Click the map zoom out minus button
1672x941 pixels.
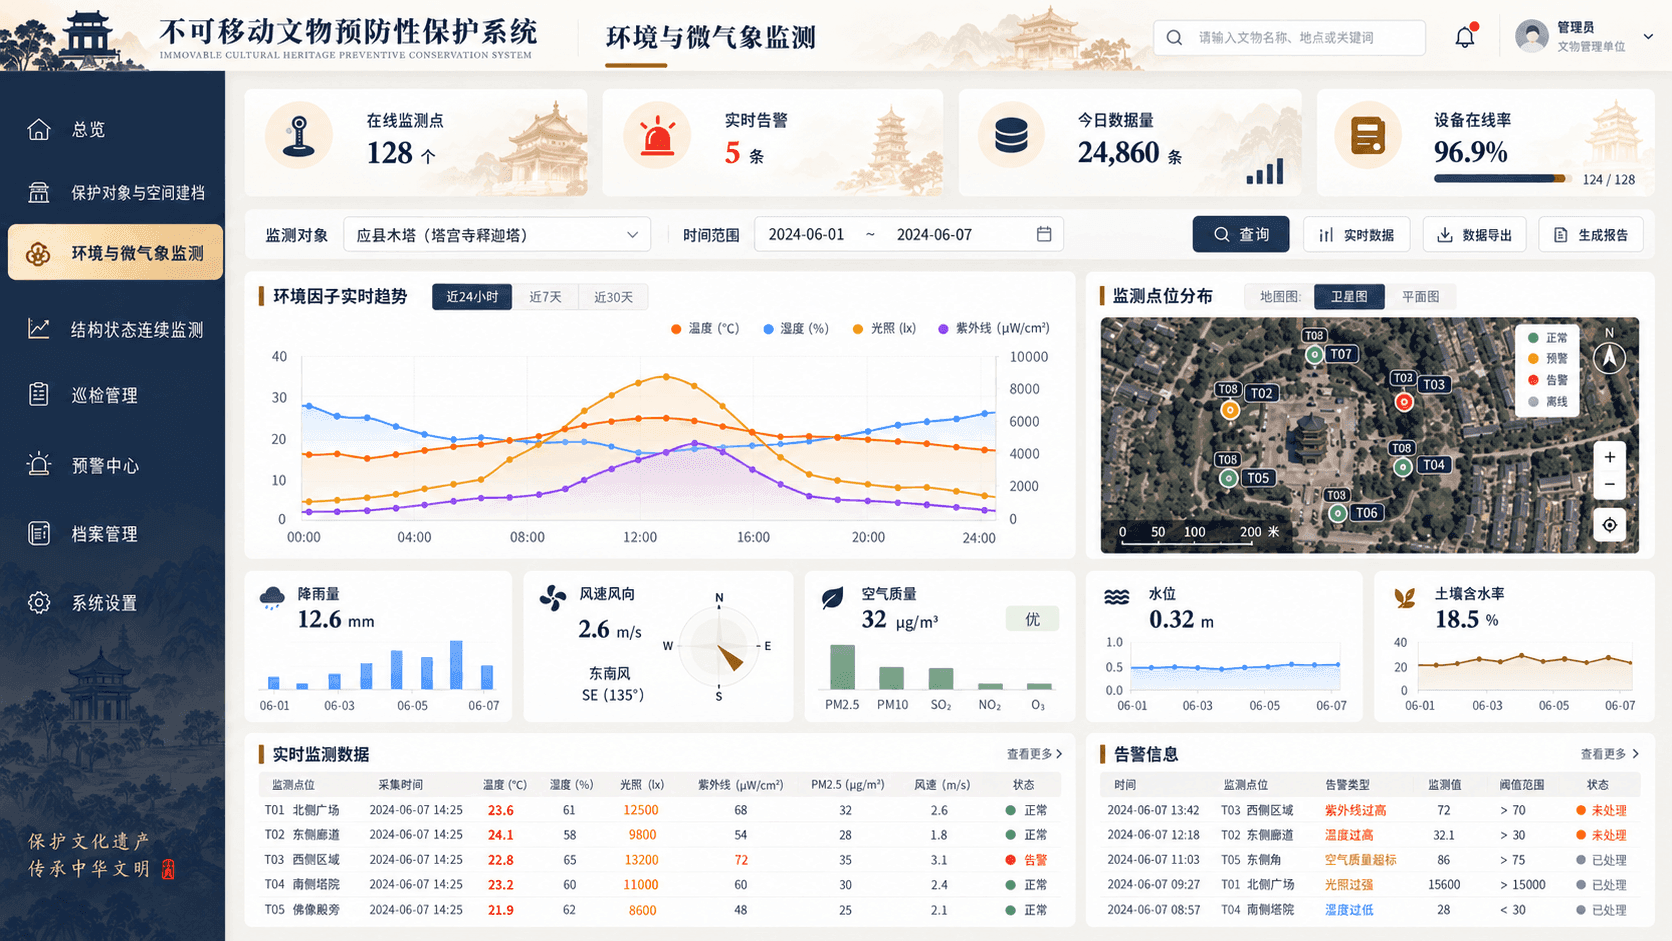[1609, 485]
